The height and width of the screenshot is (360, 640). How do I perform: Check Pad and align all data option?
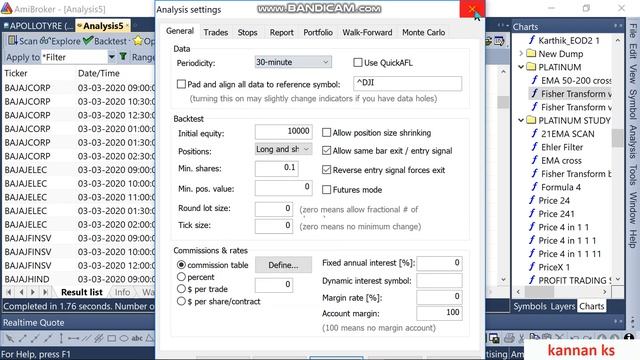click(181, 84)
